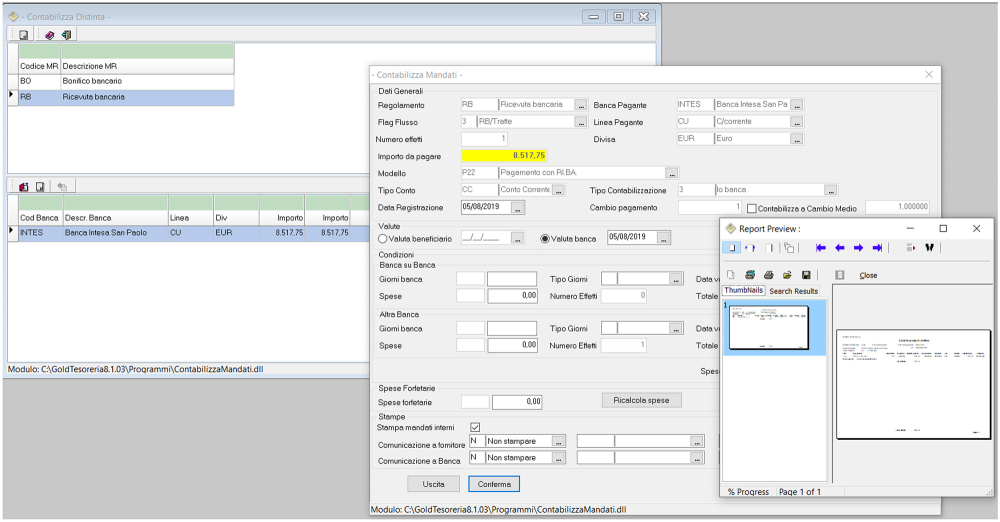Click the Ricalcola spese button
Image resolution: width=1000 pixels, height=522 pixels.
(641, 400)
